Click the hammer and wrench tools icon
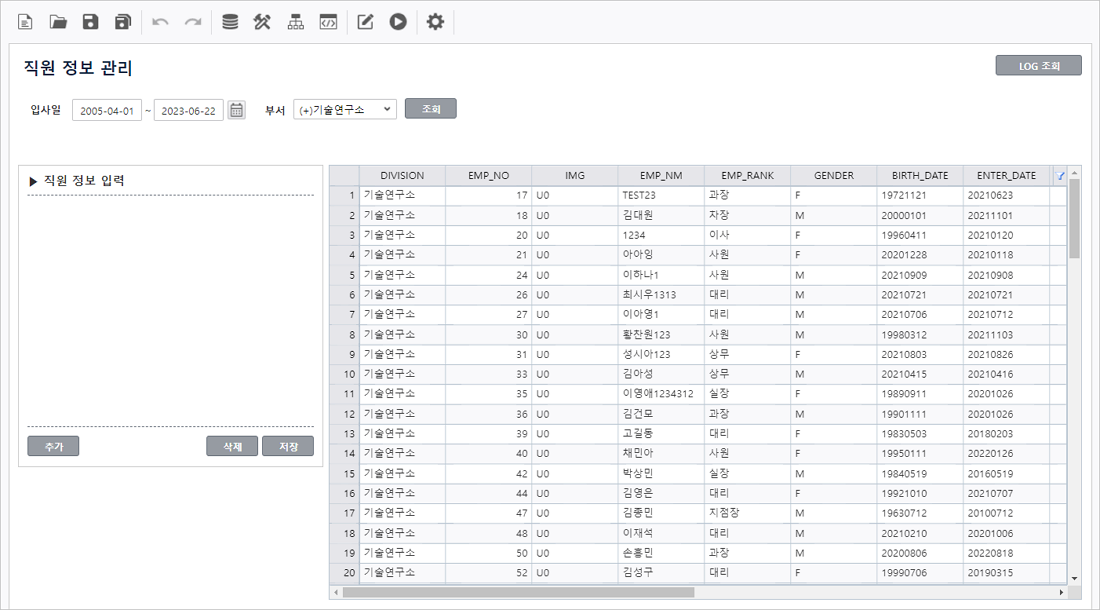Image resolution: width=1100 pixels, height=610 pixels. 263,22
